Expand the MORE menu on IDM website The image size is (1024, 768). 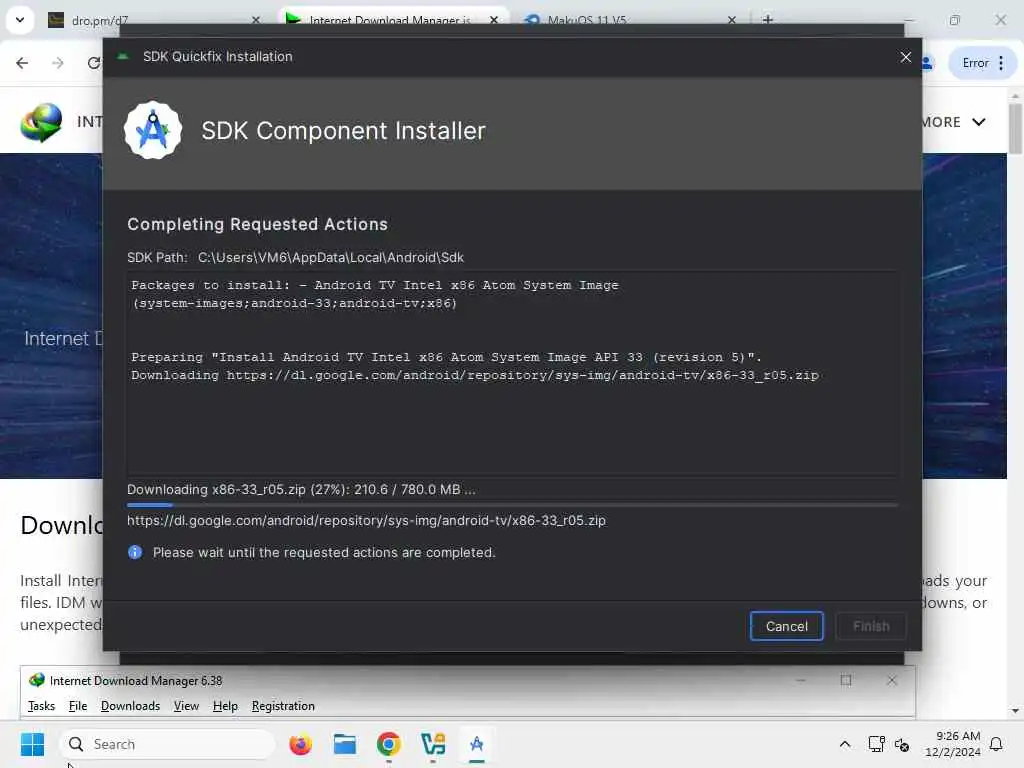click(x=954, y=122)
